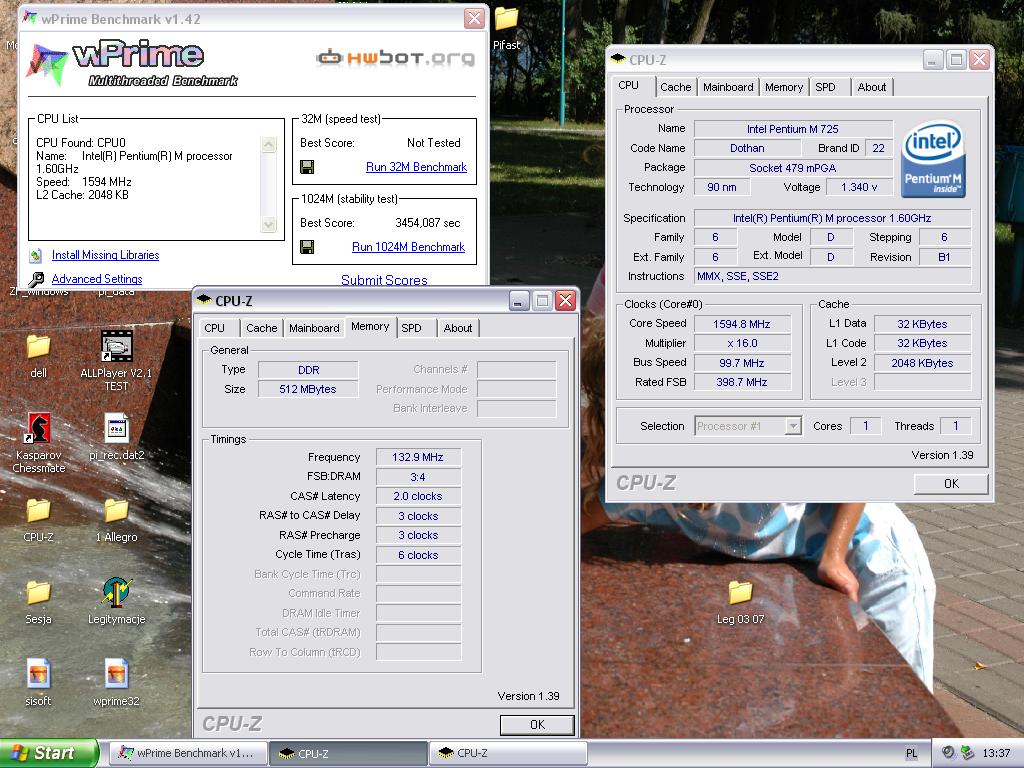The width and height of the screenshot is (1024, 768).
Task: Click the FSB:DRAM value 3:4
Action: click(418, 477)
